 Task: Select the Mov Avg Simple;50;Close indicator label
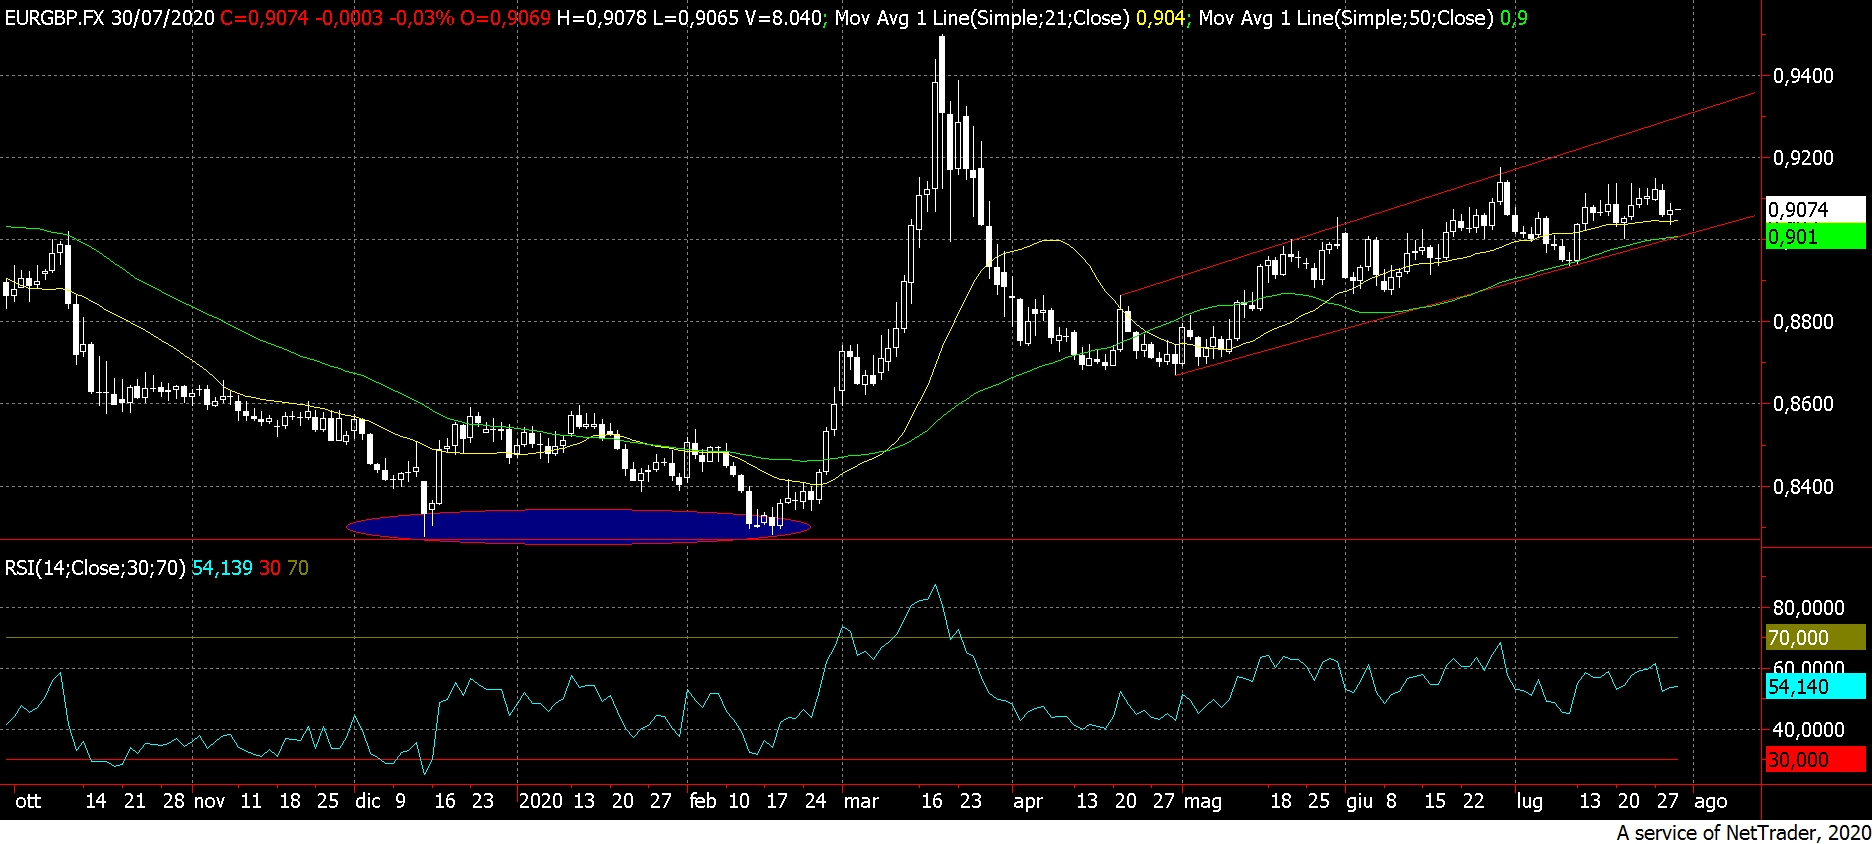coord(1346,18)
